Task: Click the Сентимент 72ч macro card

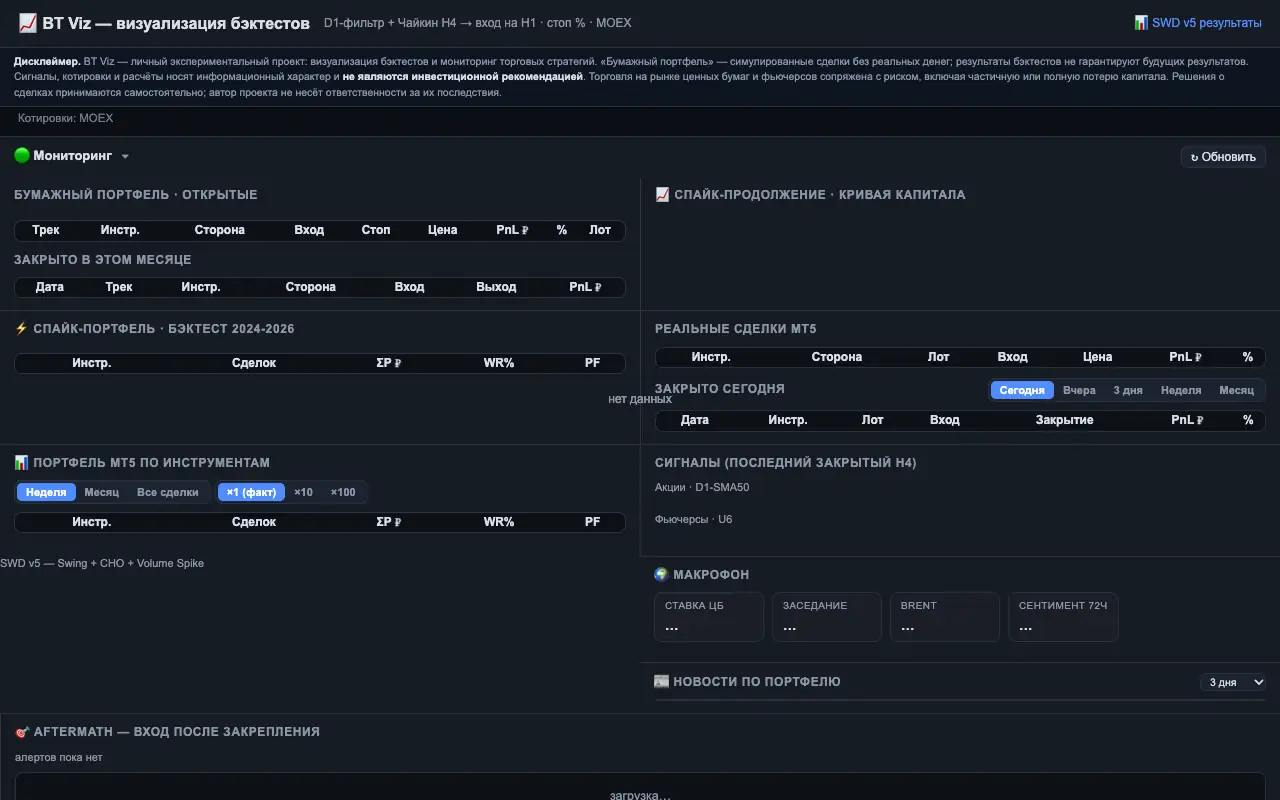Action: tap(1062, 617)
